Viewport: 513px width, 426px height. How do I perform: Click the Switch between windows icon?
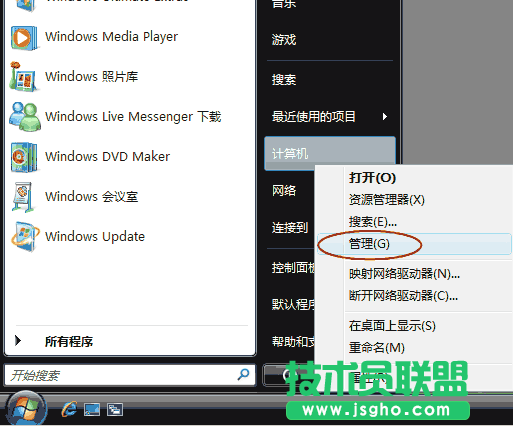[x=115, y=410]
